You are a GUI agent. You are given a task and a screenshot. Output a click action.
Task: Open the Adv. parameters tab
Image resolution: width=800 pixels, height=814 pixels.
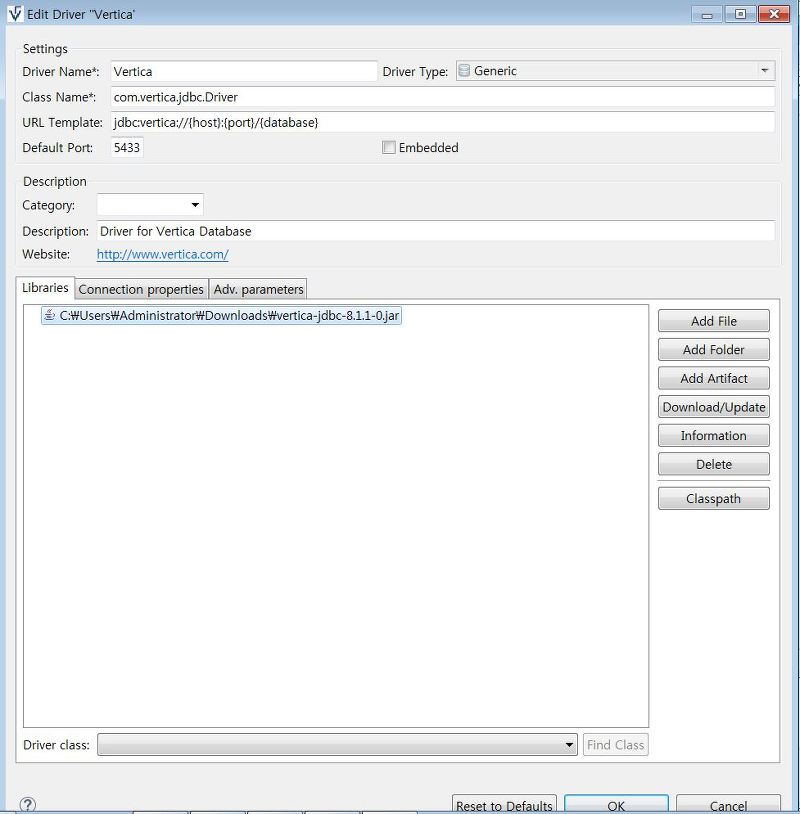tap(258, 289)
